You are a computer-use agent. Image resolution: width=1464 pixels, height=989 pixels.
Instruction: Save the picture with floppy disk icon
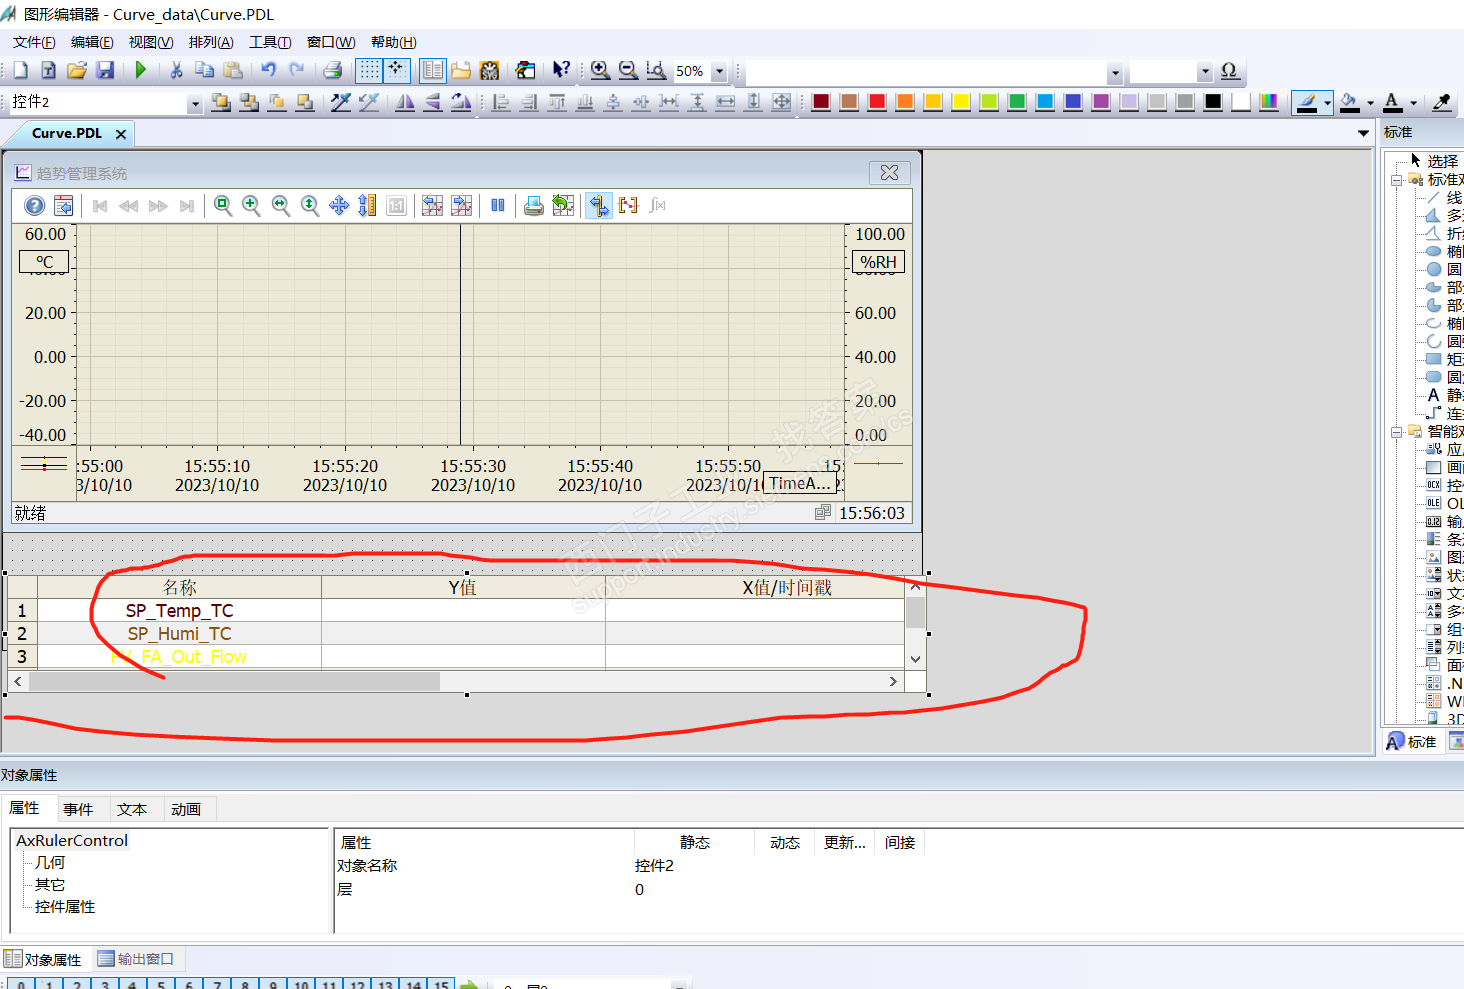[105, 70]
